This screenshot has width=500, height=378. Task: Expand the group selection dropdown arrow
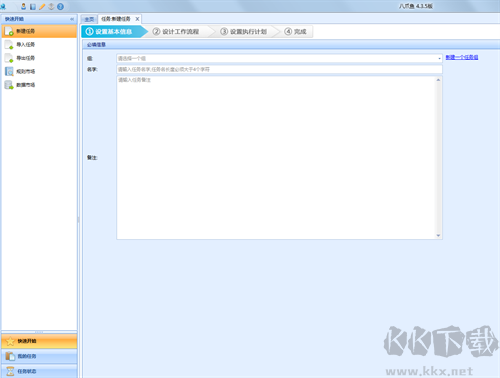coord(439,58)
